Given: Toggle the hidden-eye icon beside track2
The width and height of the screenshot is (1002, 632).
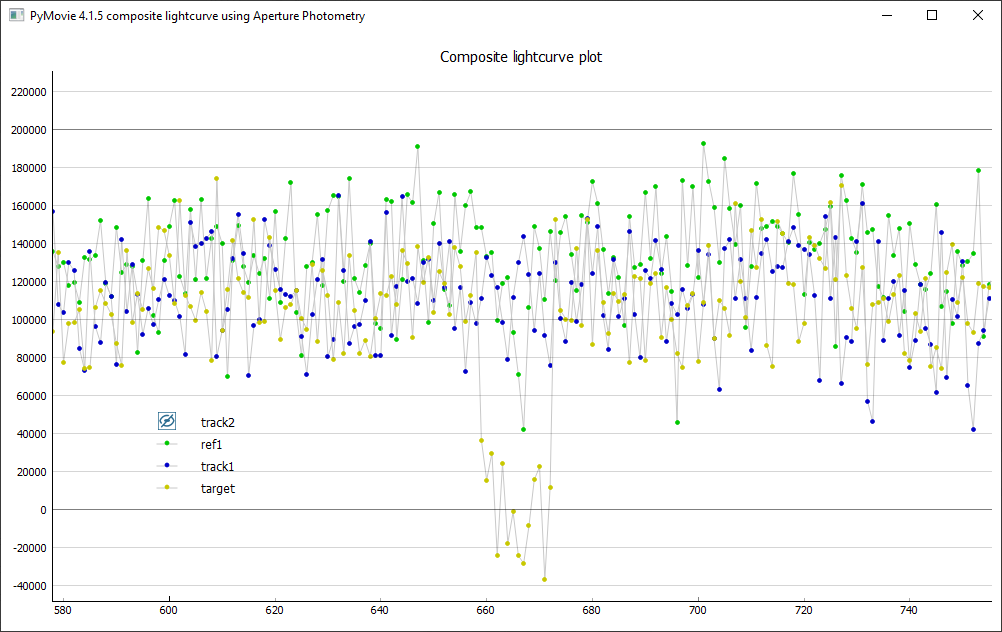Looking at the screenshot, I should point(167,422).
